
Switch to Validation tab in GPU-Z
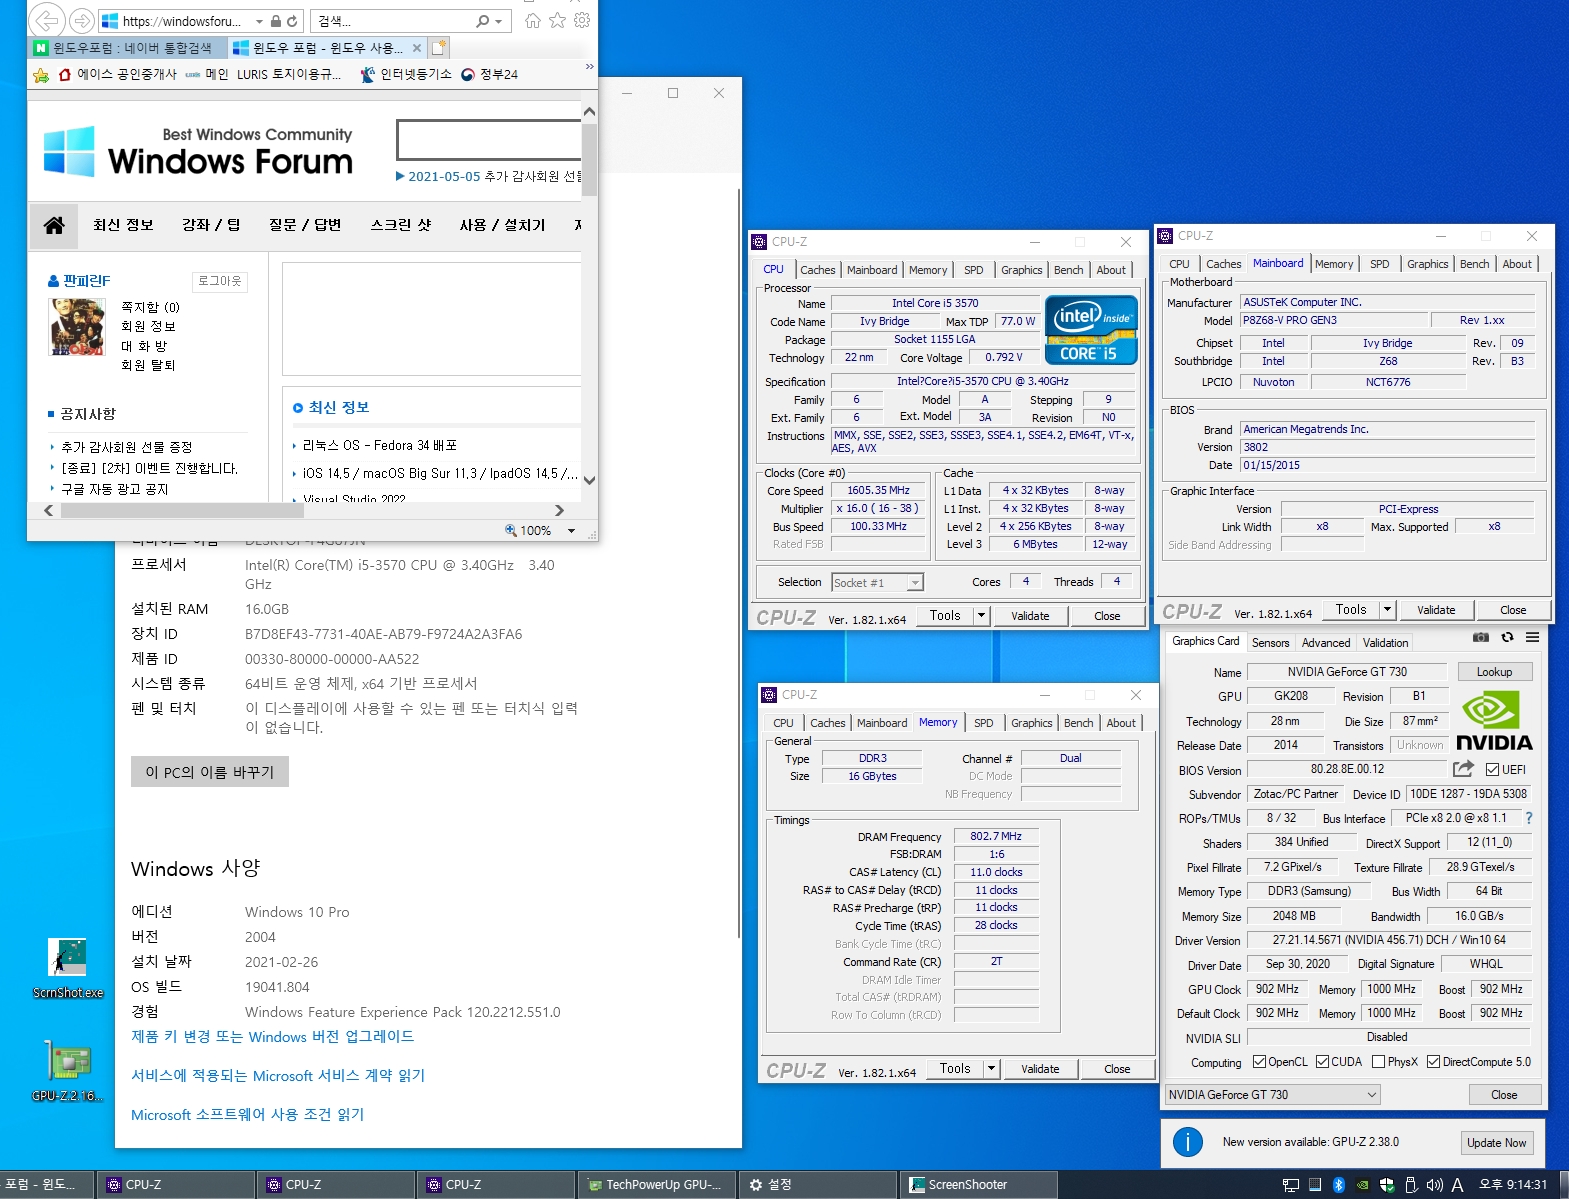tap(1385, 643)
